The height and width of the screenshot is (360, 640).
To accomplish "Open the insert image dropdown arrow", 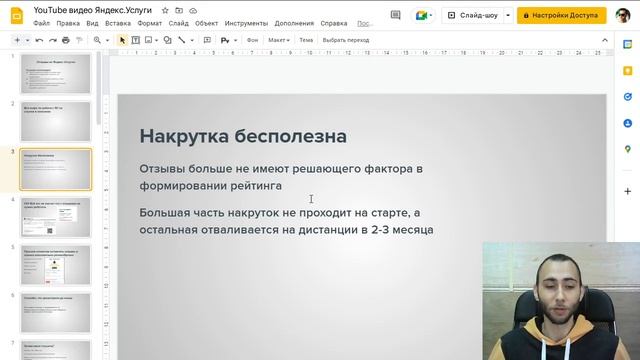I will [156, 40].
